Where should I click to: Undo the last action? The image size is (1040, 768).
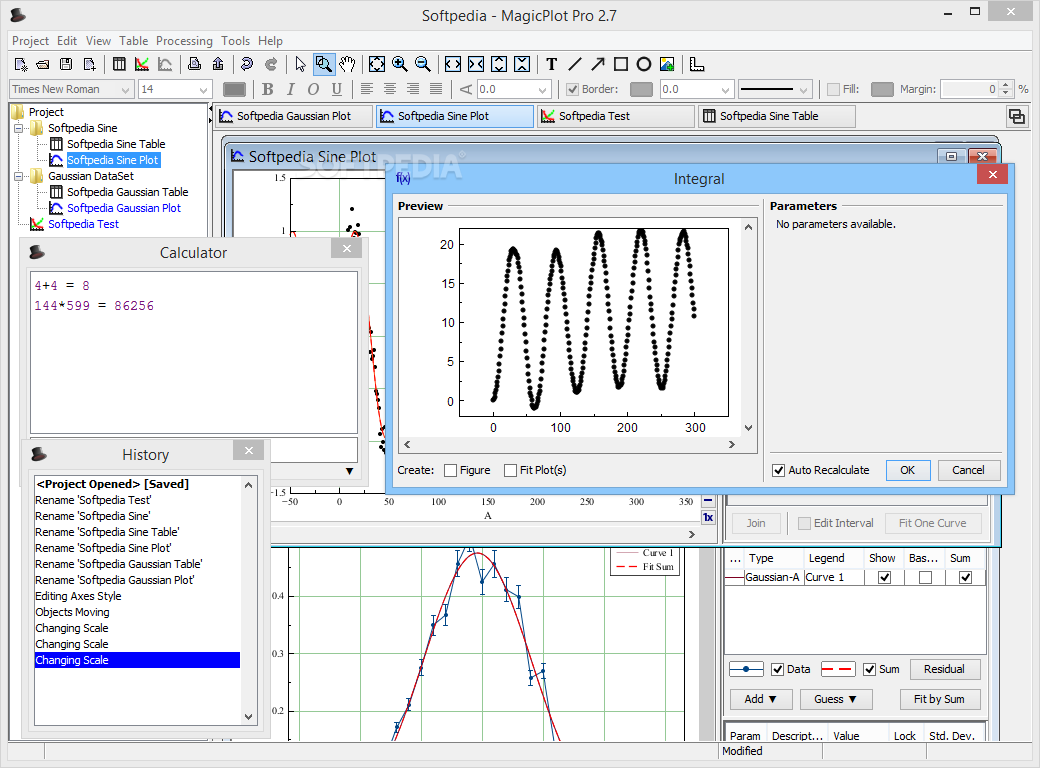point(247,64)
